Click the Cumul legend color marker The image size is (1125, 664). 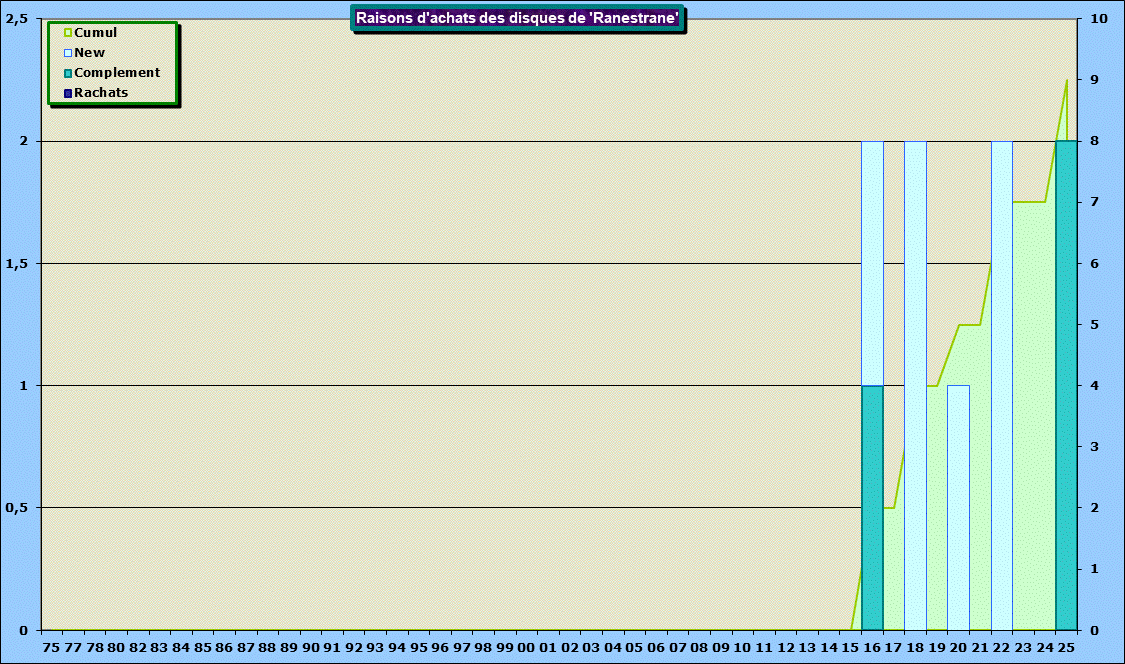(67, 33)
